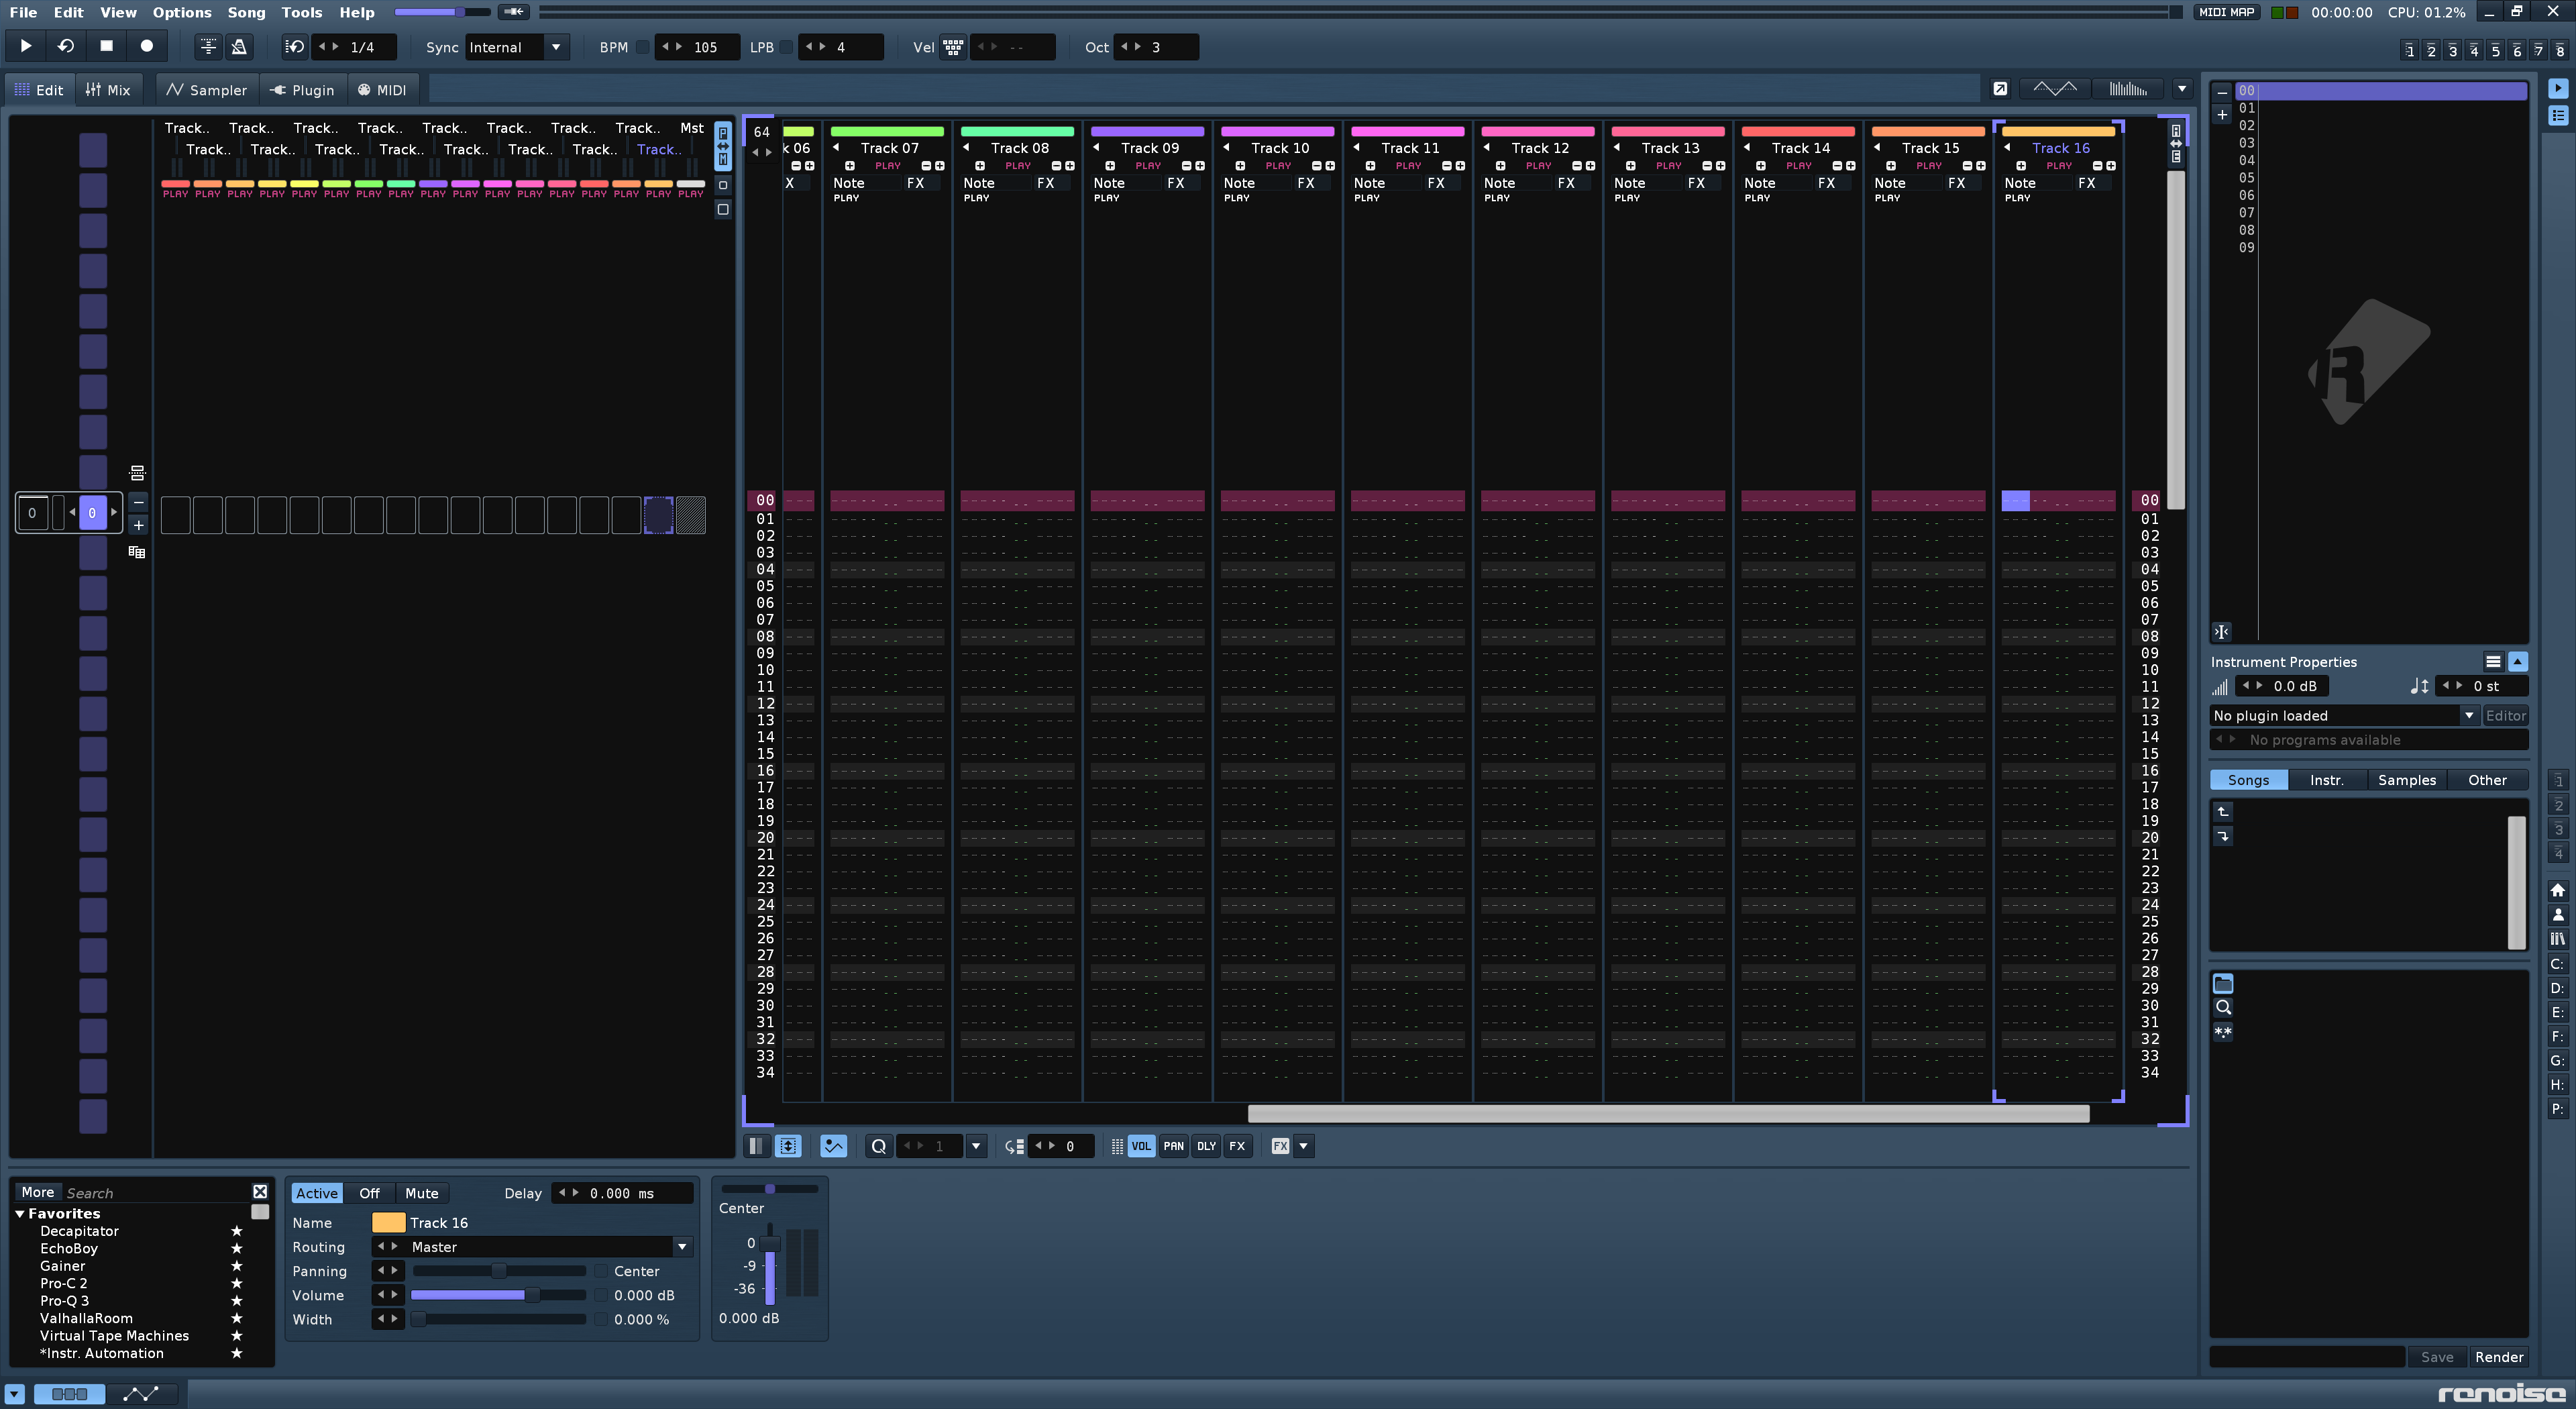Show the spectrum analyzer view button
The width and height of the screenshot is (2576, 1409).
point(2128,89)
